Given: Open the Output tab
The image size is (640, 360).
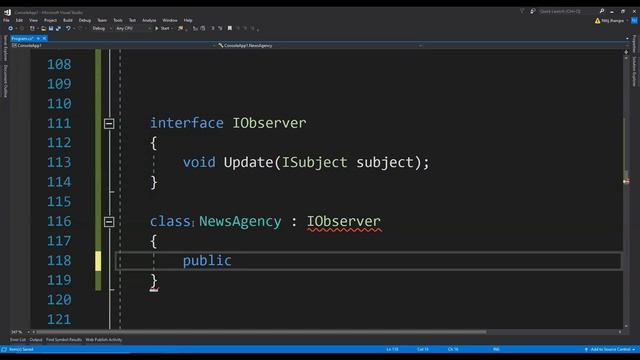Looking at the screenshot, I should click(36, 340).
